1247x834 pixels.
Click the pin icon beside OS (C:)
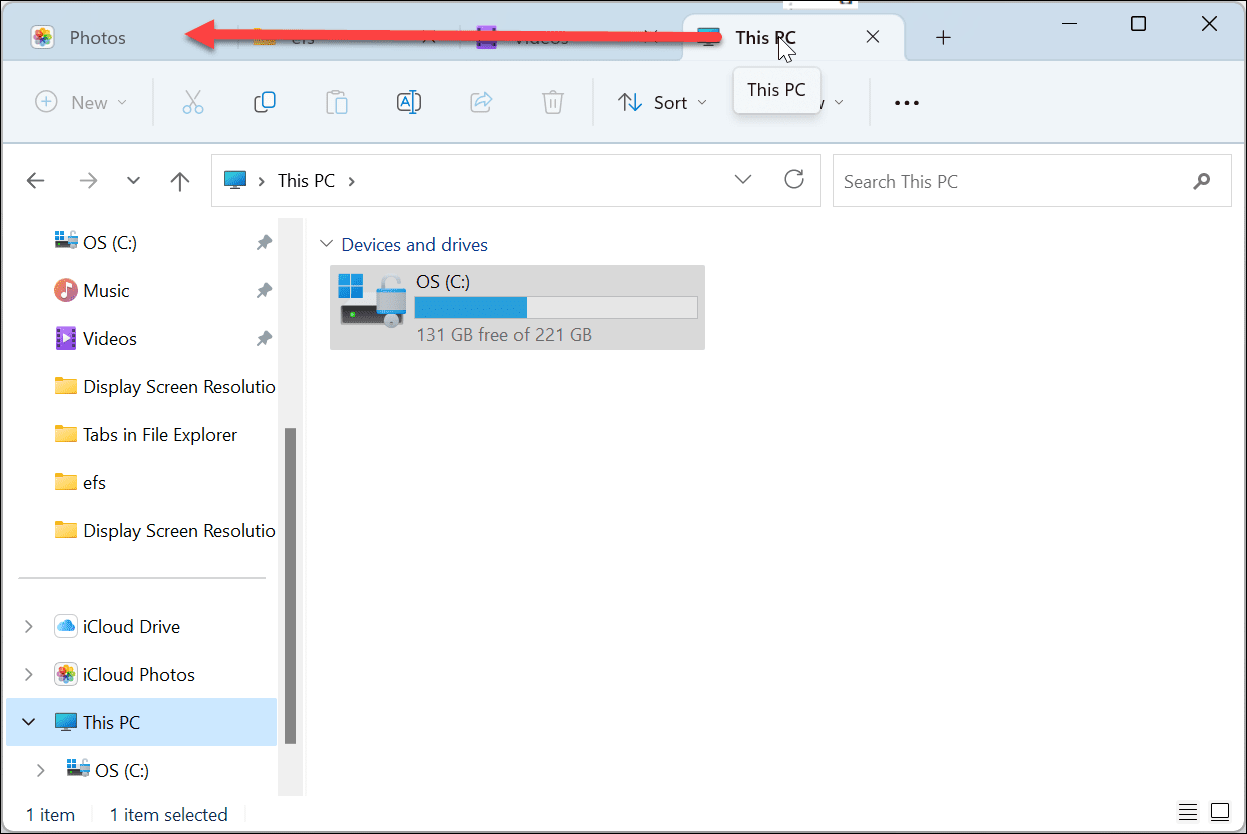(x=264, y=243)
